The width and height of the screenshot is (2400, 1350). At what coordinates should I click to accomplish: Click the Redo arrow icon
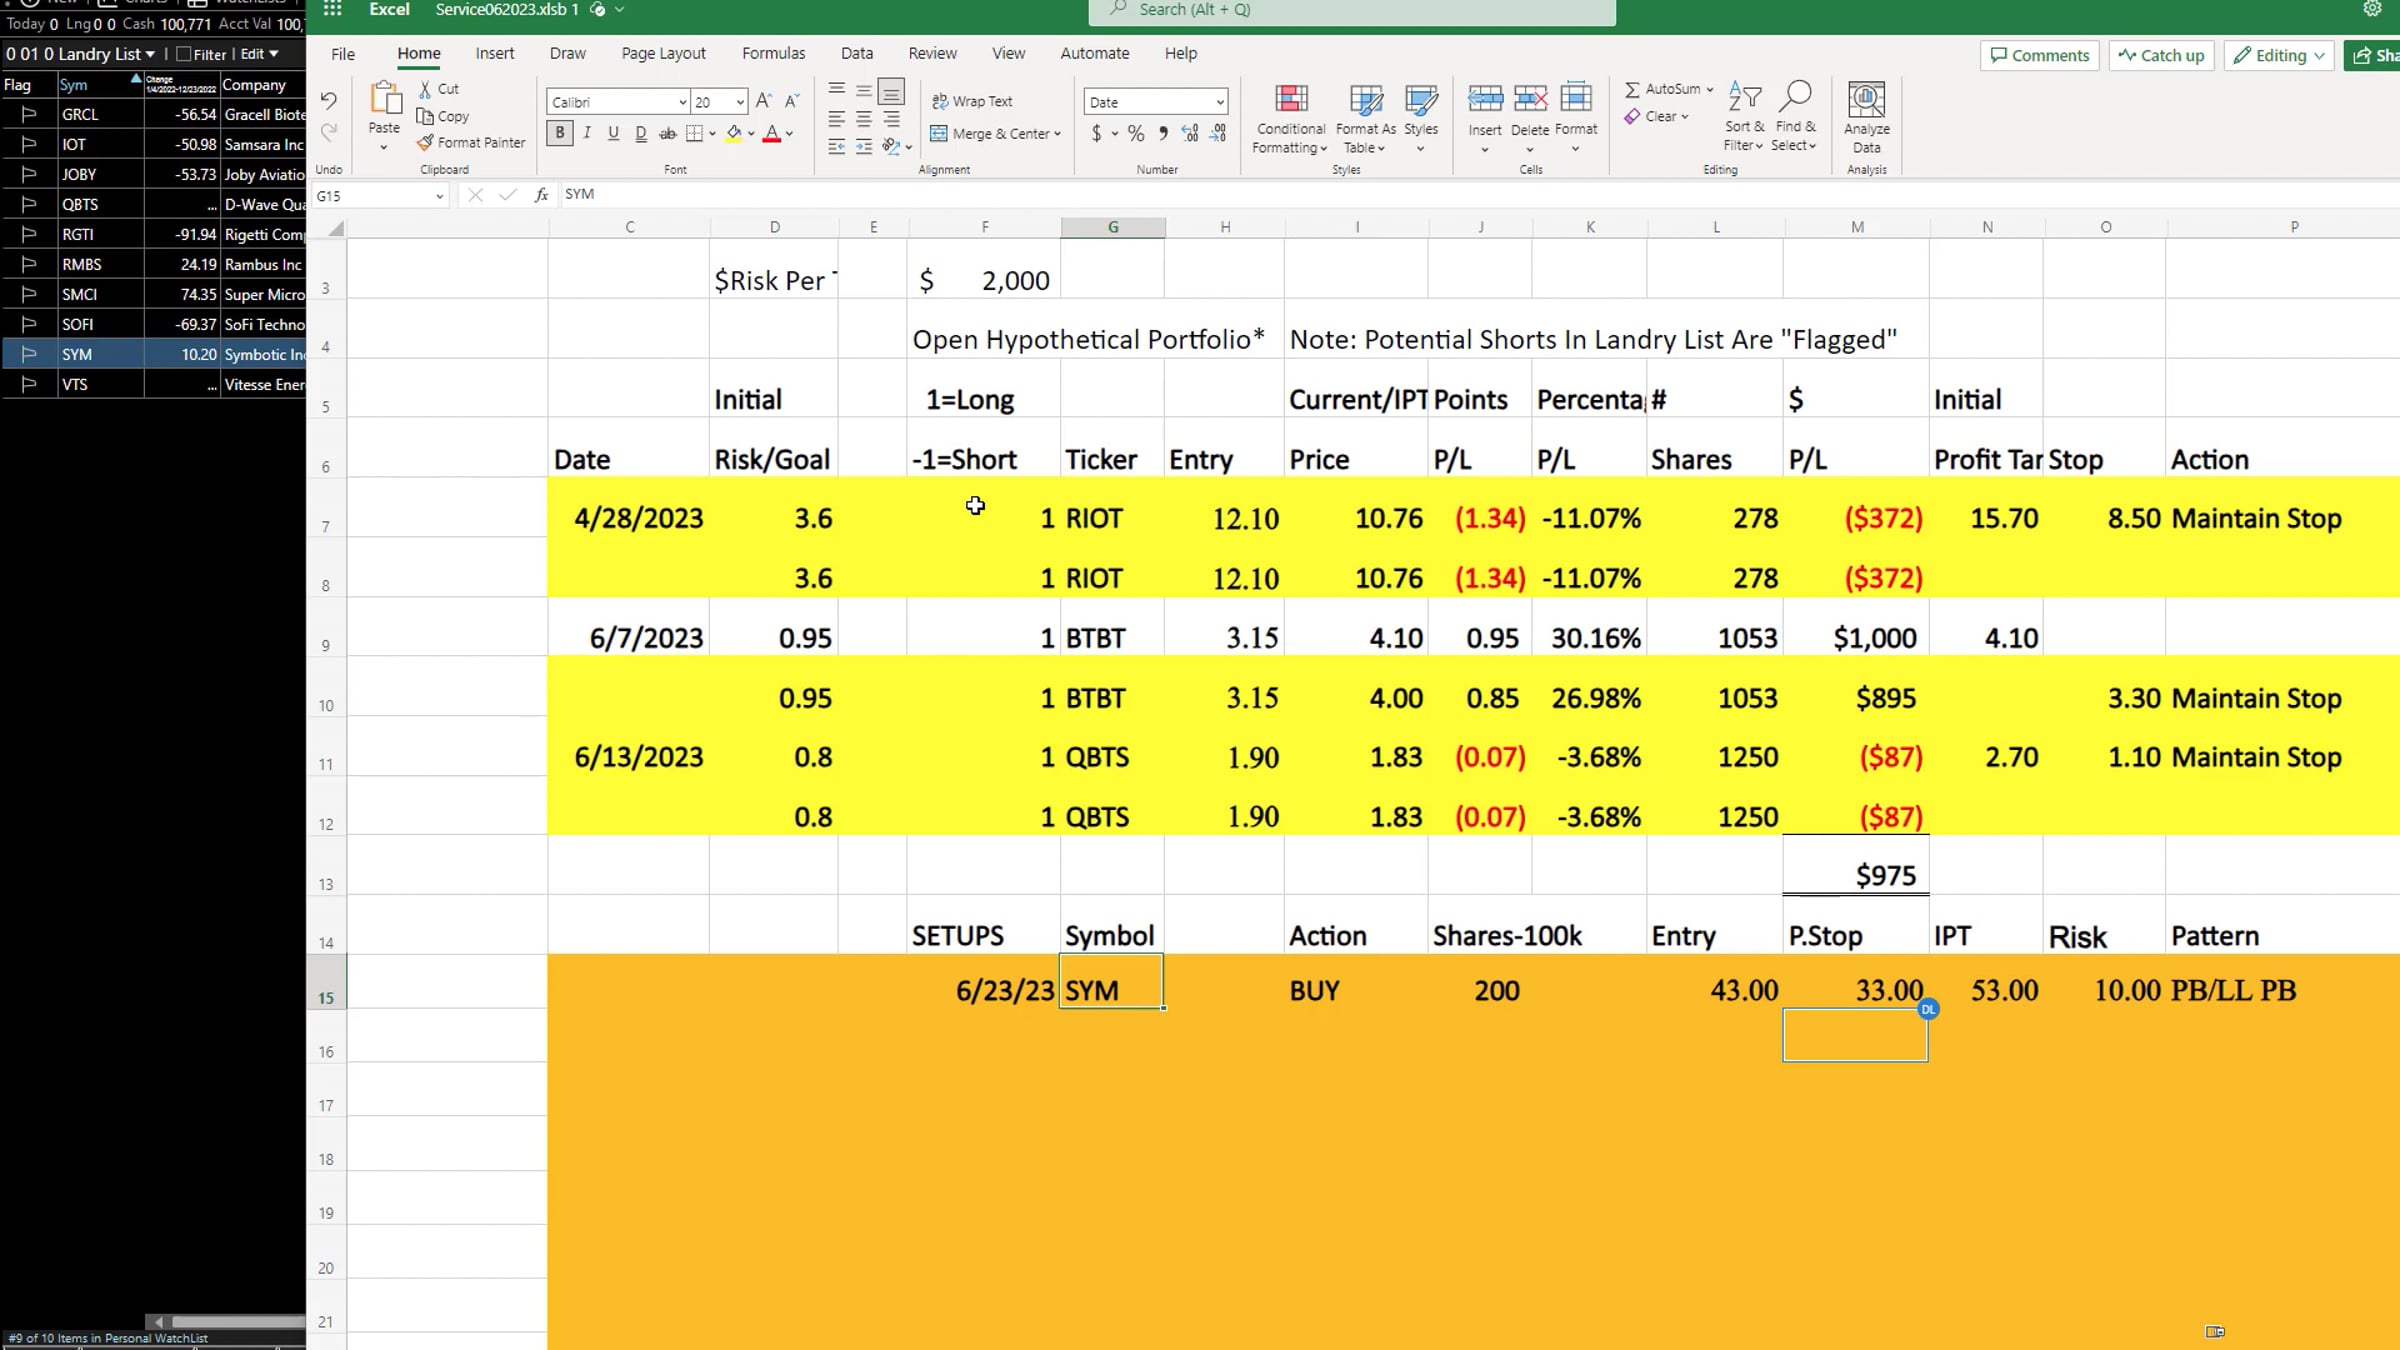pos(328,132)
